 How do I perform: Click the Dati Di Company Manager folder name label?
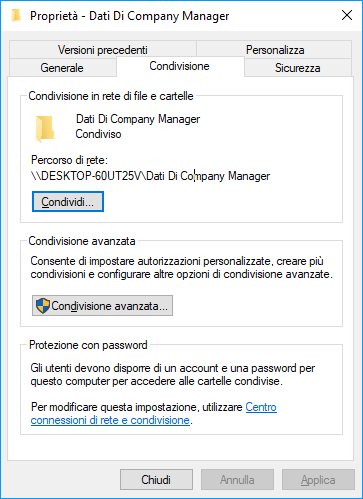click(138, 119)
